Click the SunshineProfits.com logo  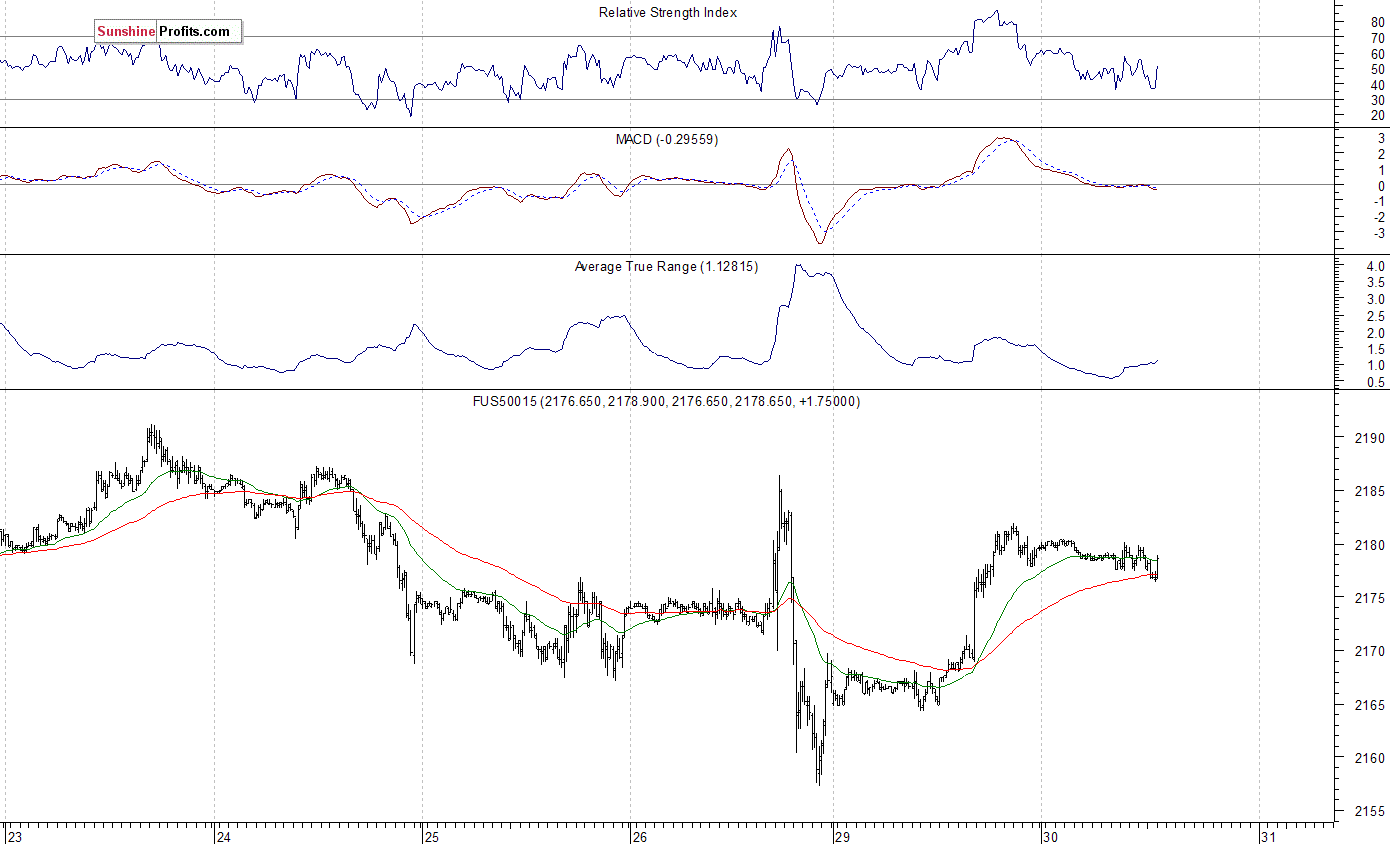[168, 31]
